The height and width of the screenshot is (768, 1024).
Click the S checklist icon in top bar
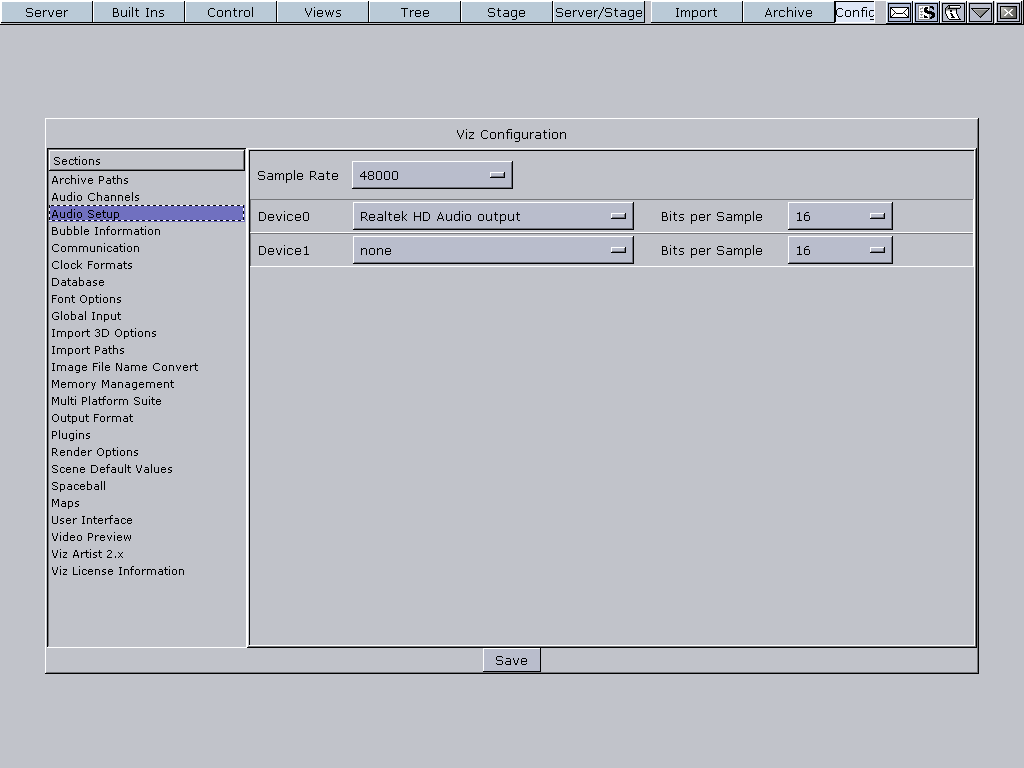(927, 12)
